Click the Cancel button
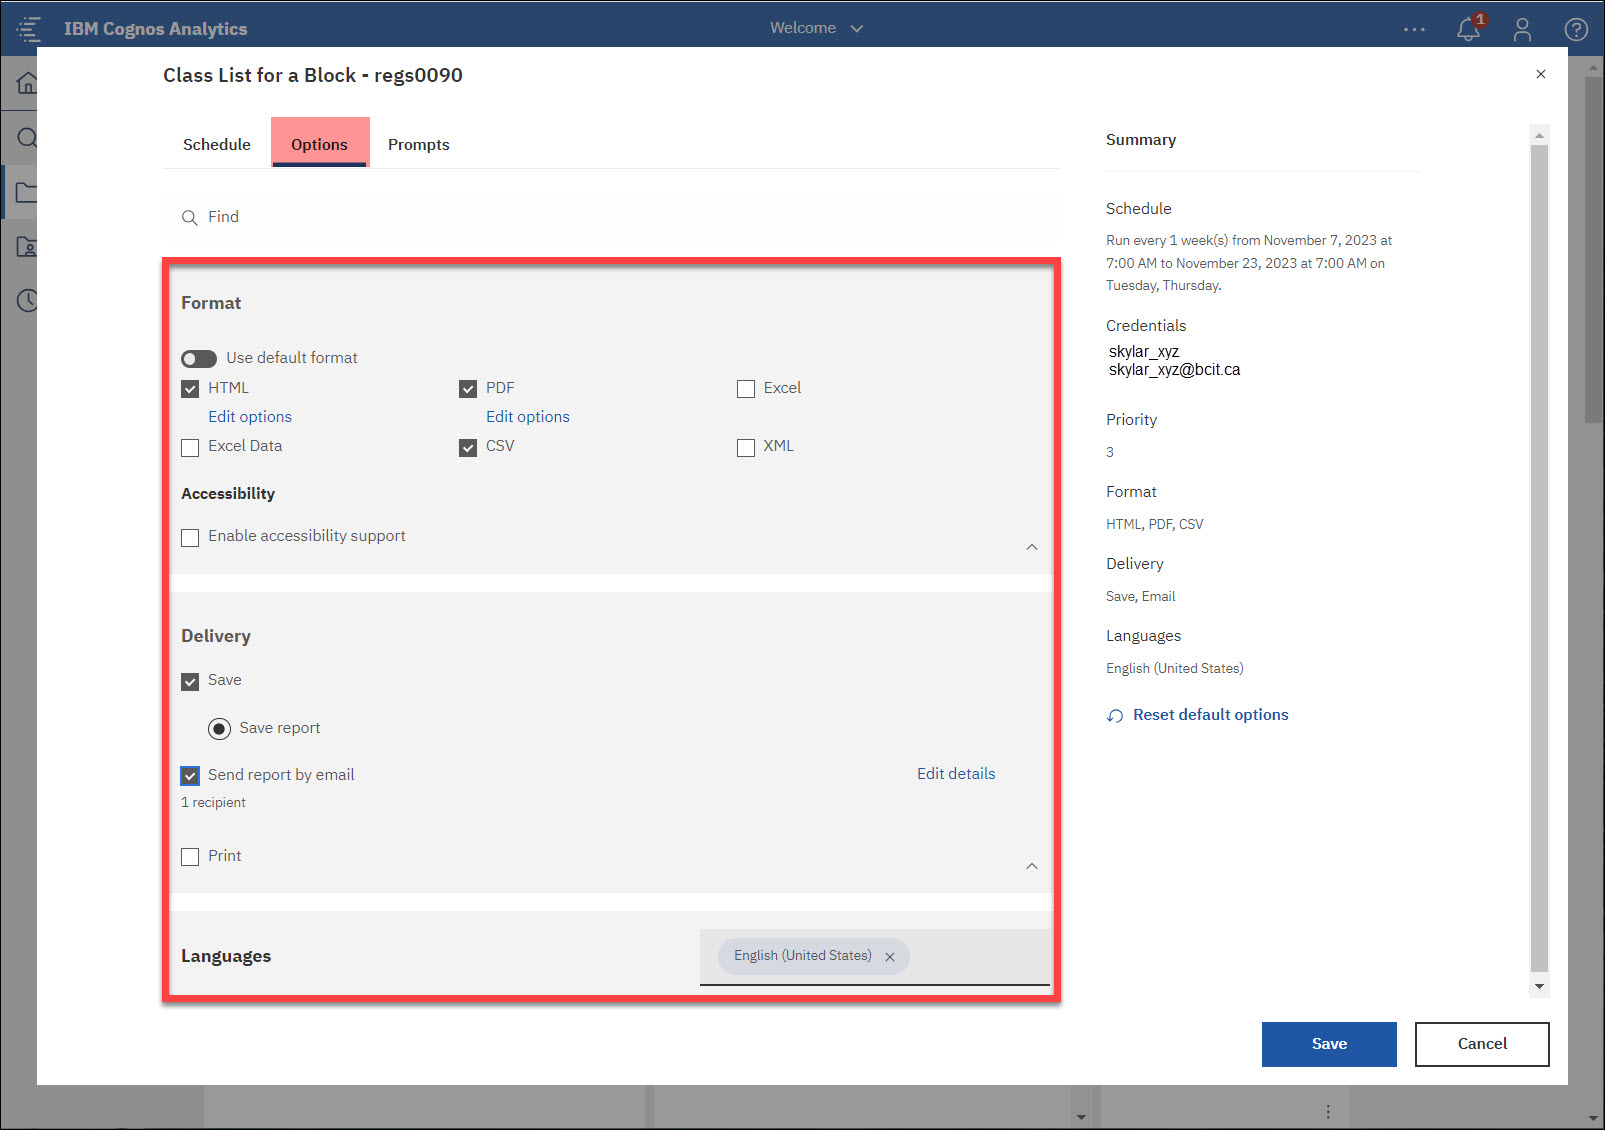 point(1482,1044)
